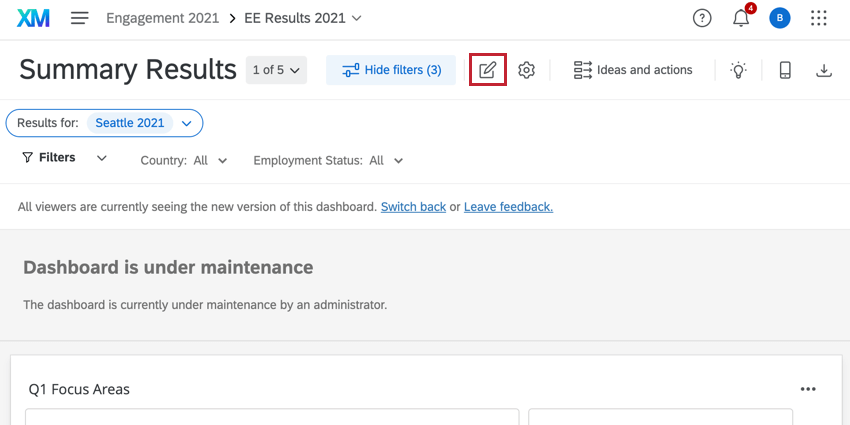Click the Switch back link
The height and width of the screenshot is (425, 850).
pyautogui.click(x=413, y=207)
